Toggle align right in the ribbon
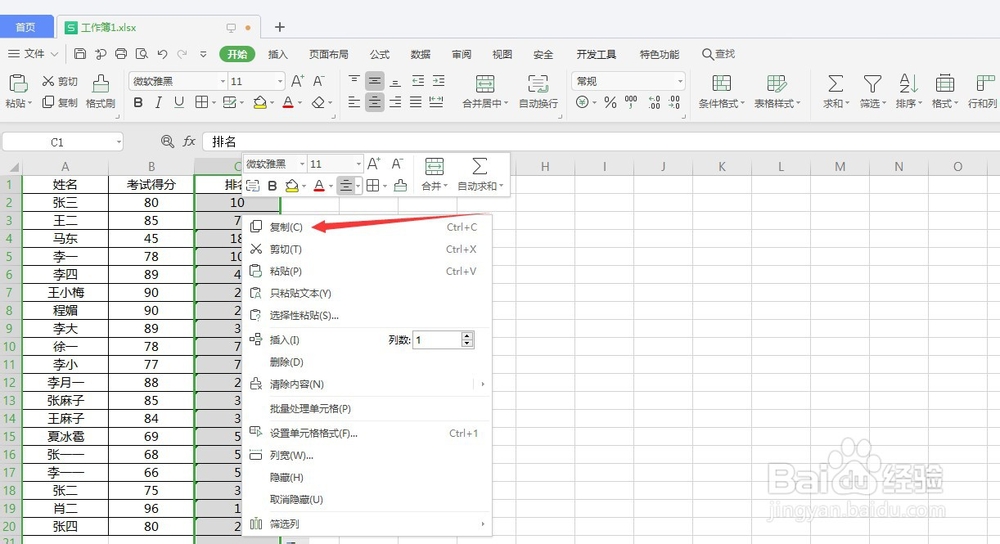Image resolution: width=1000 pixels, height=544 pixels. (x=395, y=102)
